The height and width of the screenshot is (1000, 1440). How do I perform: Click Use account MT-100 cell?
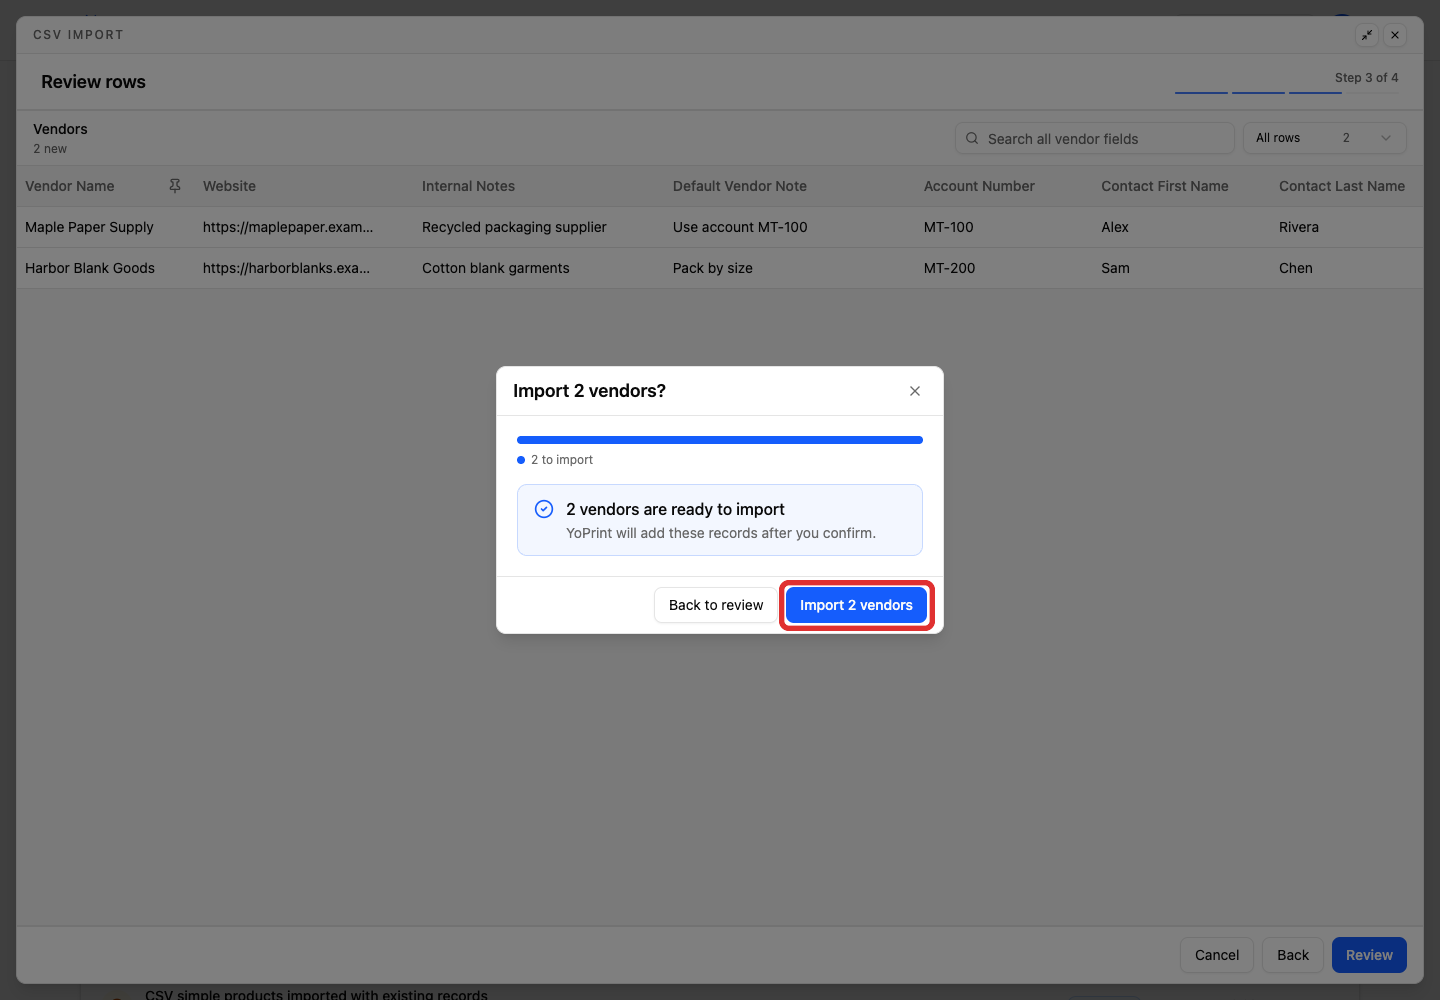tap(740, 227)
